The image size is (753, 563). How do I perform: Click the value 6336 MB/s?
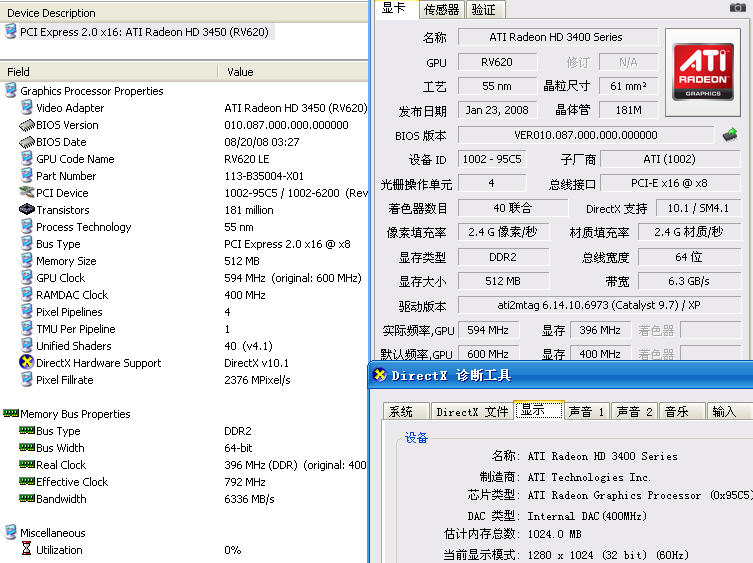coord(249,499)
